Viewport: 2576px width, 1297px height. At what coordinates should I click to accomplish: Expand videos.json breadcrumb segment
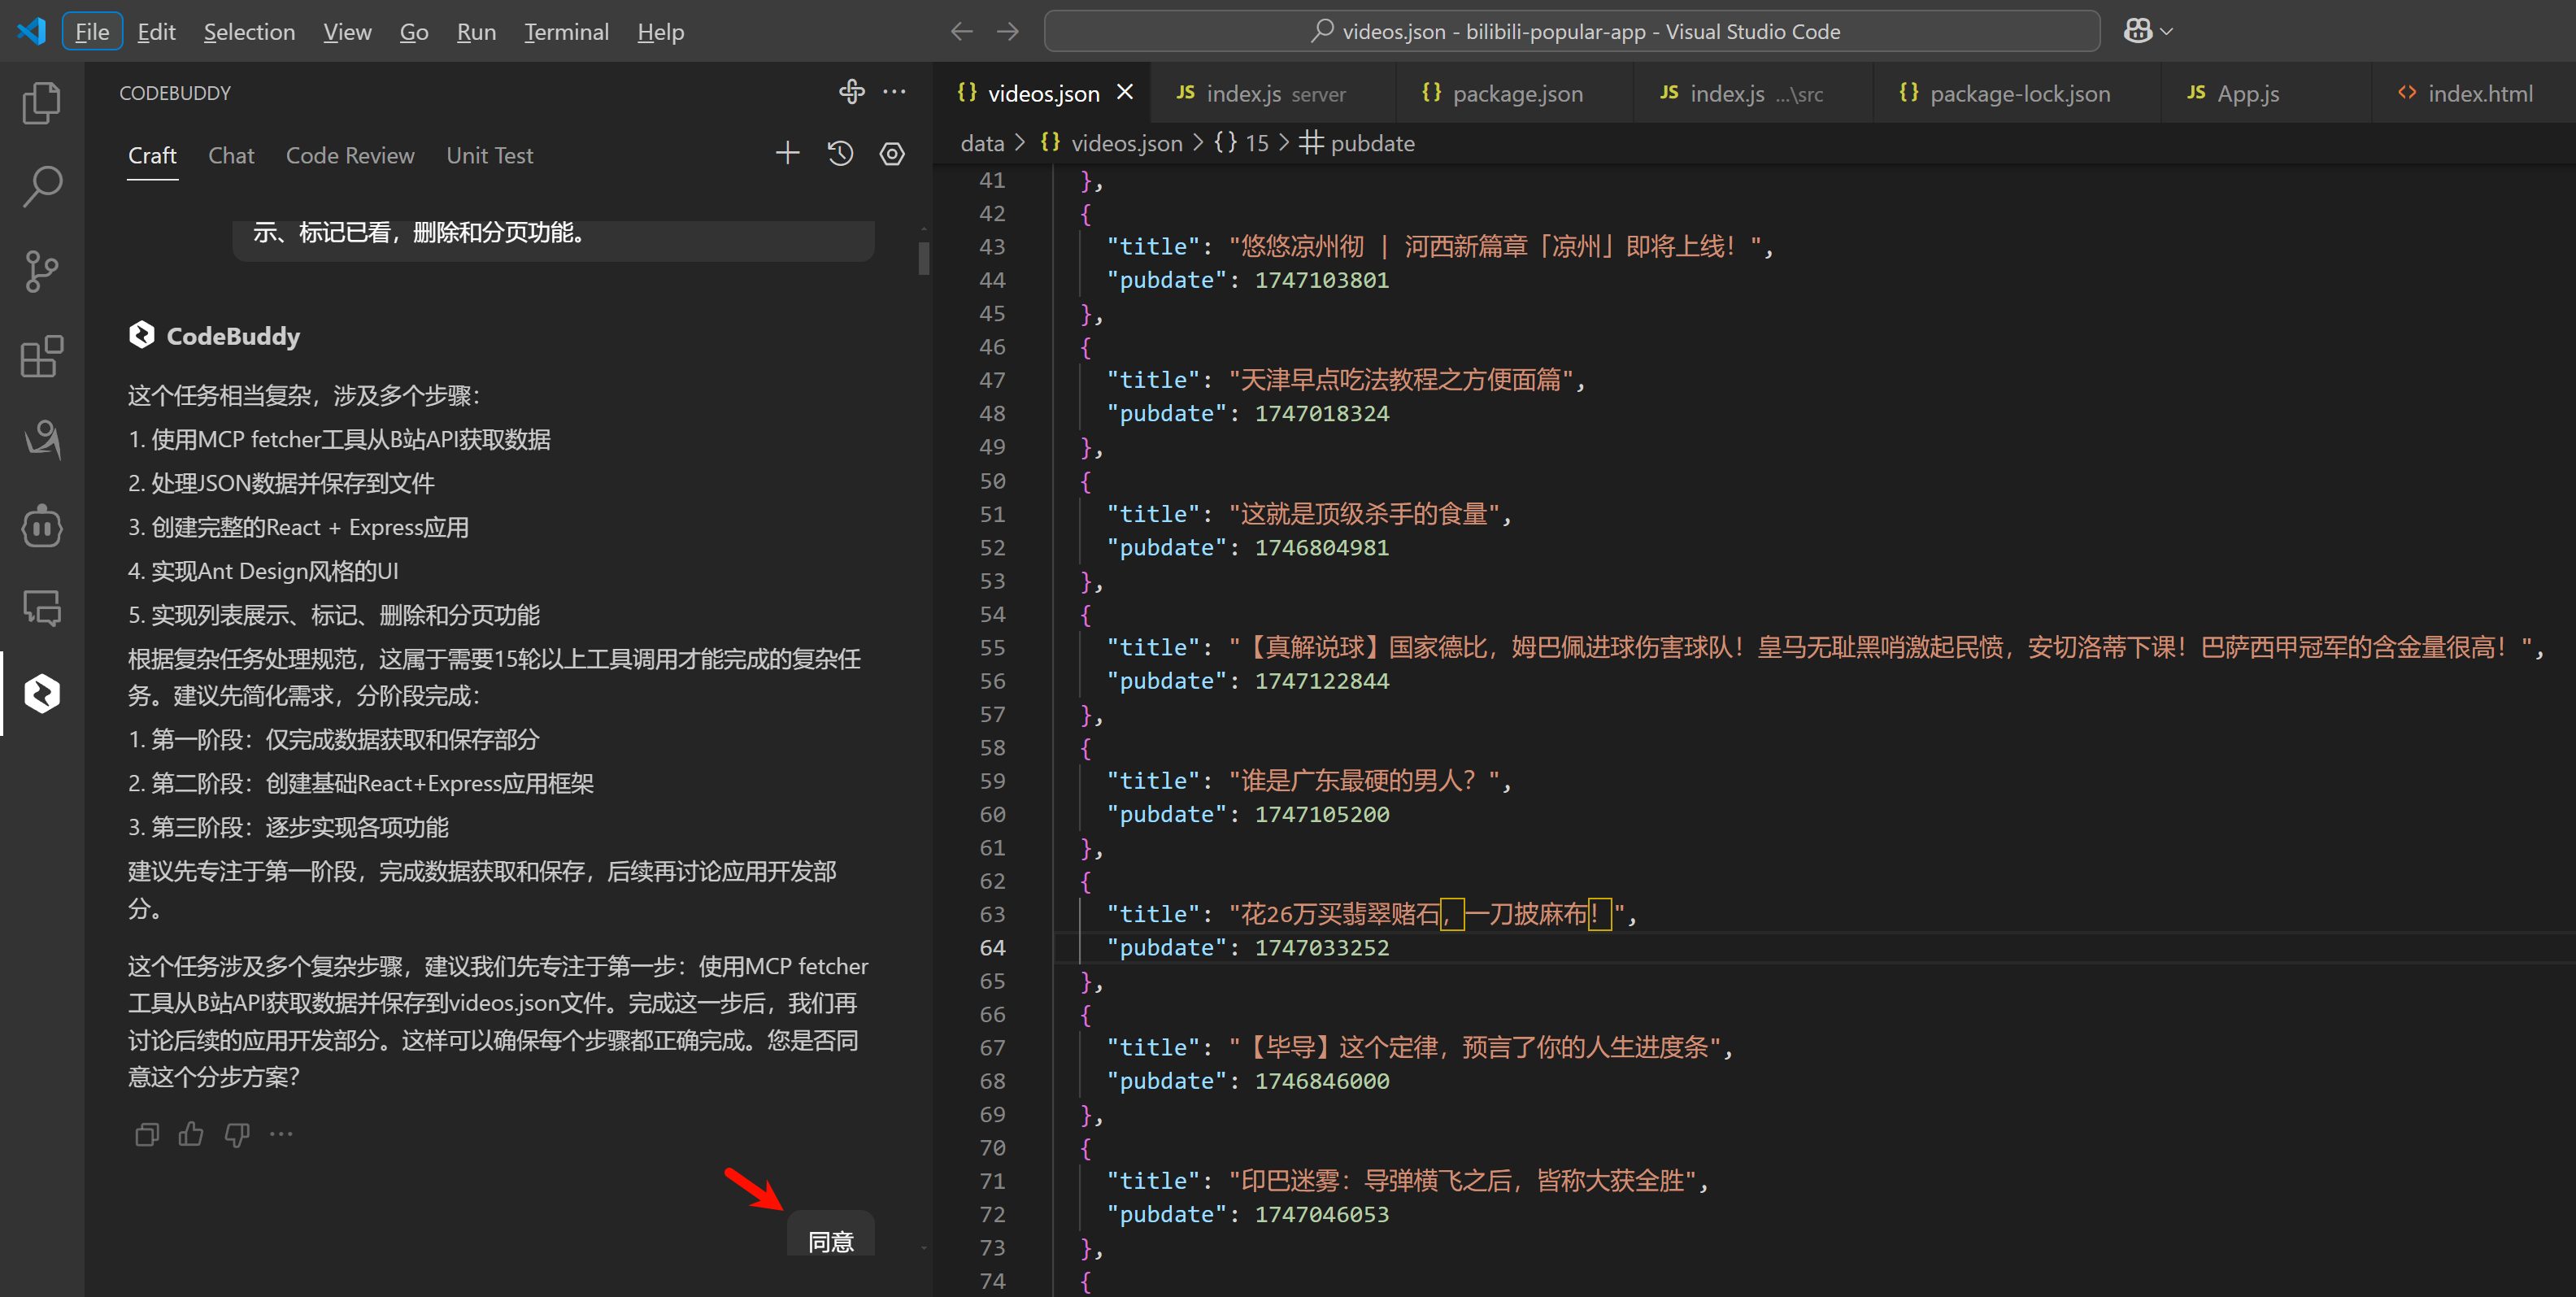[1125, 143]
